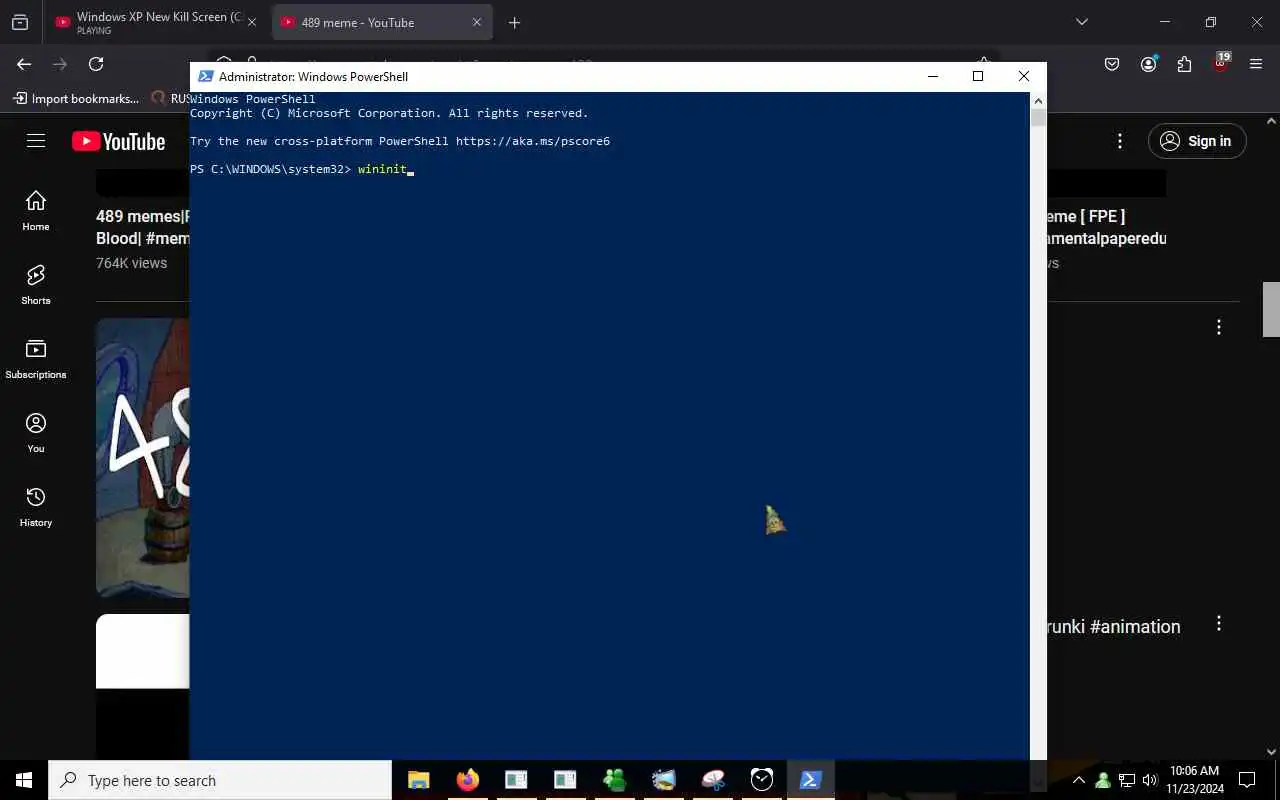Go back one page in Firefox

pyautogui.click(x=24, y=64)
